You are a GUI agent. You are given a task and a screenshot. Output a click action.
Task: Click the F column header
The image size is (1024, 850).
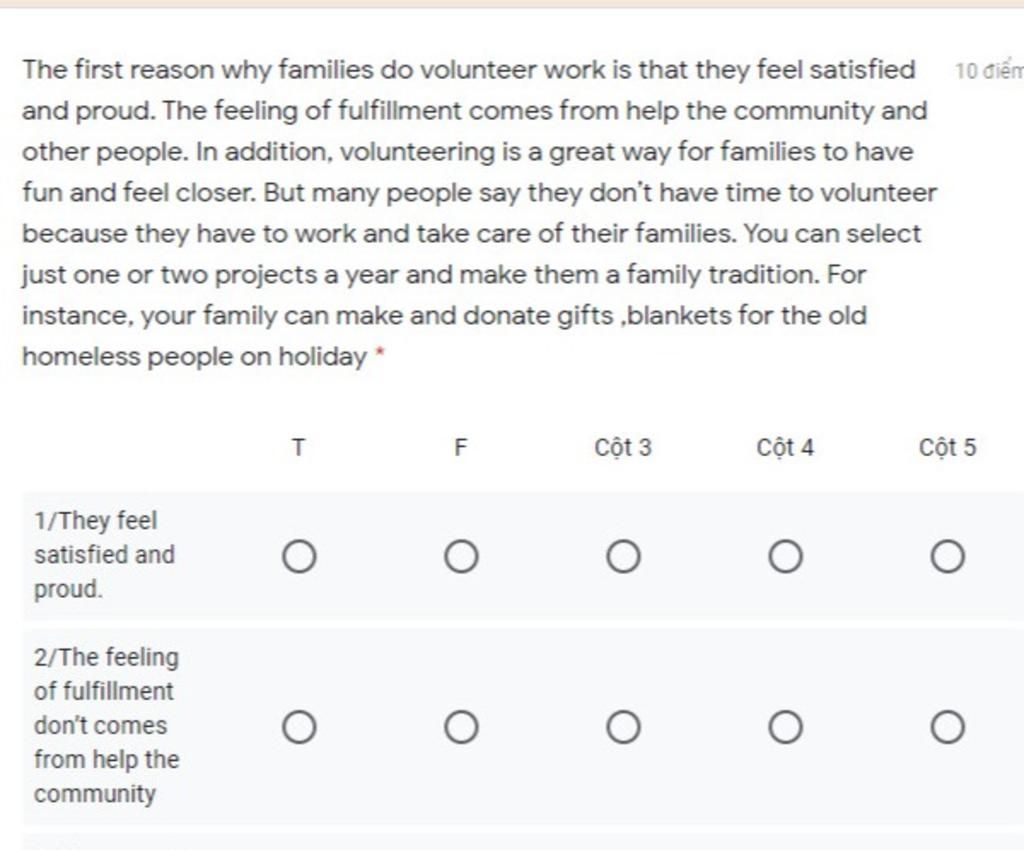[x=460, y=448]
